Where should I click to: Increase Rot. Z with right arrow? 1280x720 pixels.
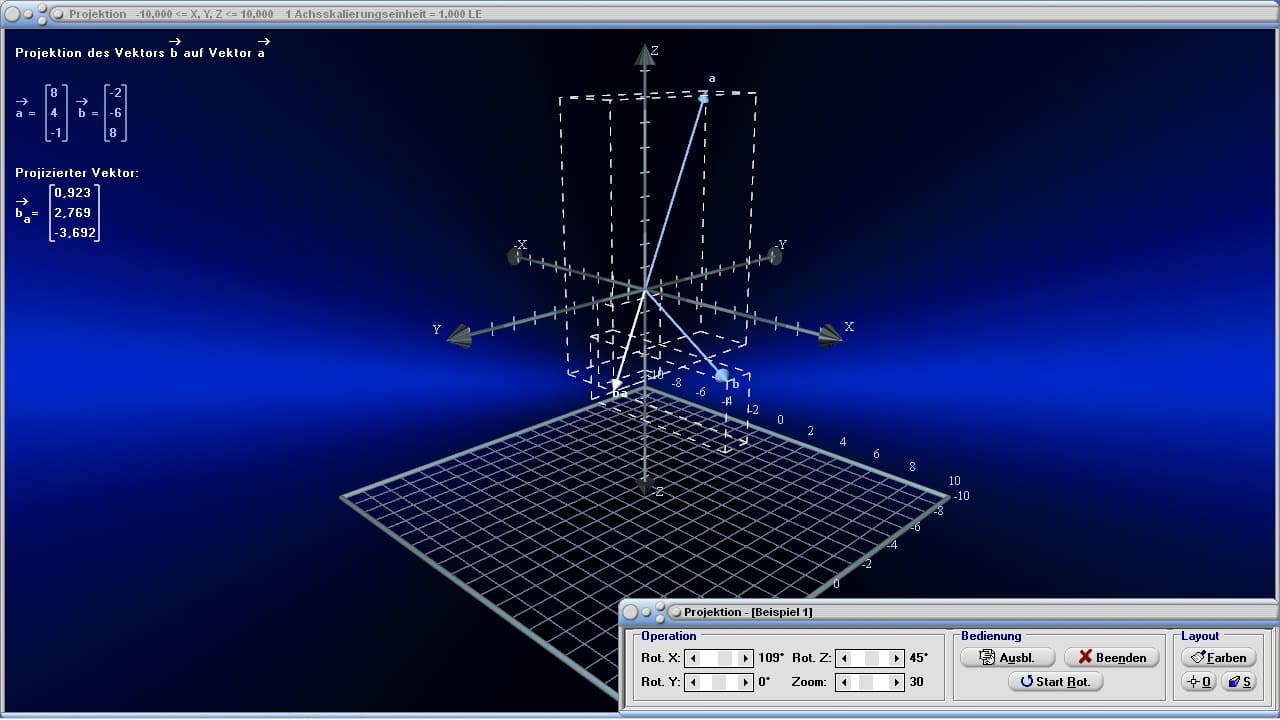tap(898, 658)
